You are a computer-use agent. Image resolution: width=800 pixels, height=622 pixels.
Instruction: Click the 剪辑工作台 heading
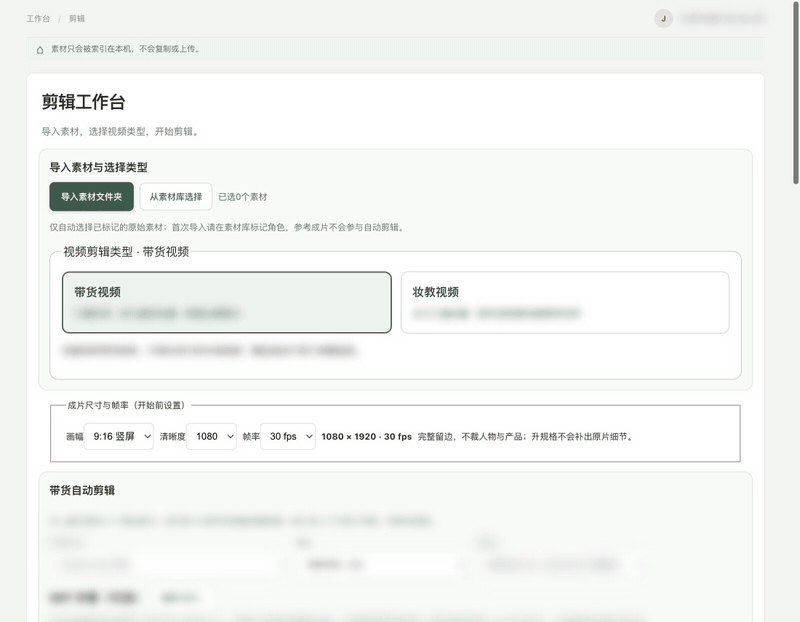click(x=83, y=102)
